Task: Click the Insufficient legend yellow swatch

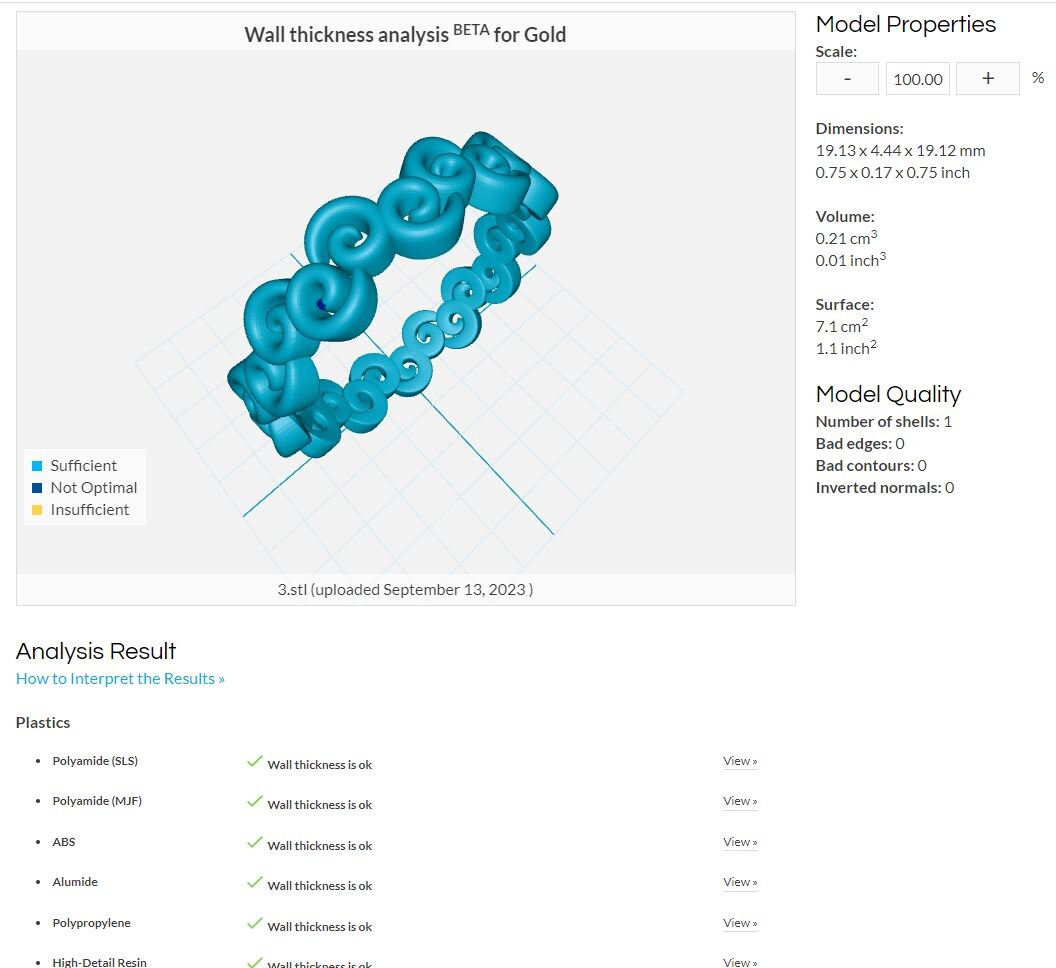Action: click(x=37, y=510)
